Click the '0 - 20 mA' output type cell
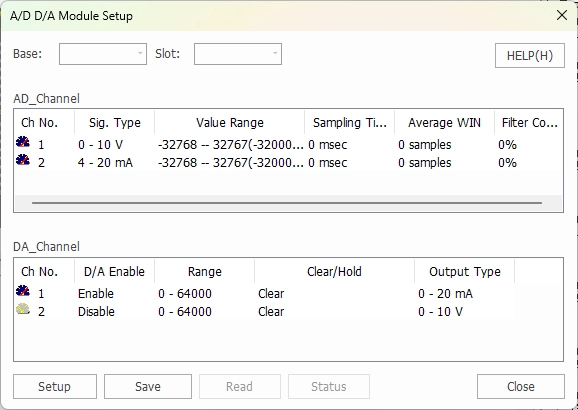 (445, 293)
